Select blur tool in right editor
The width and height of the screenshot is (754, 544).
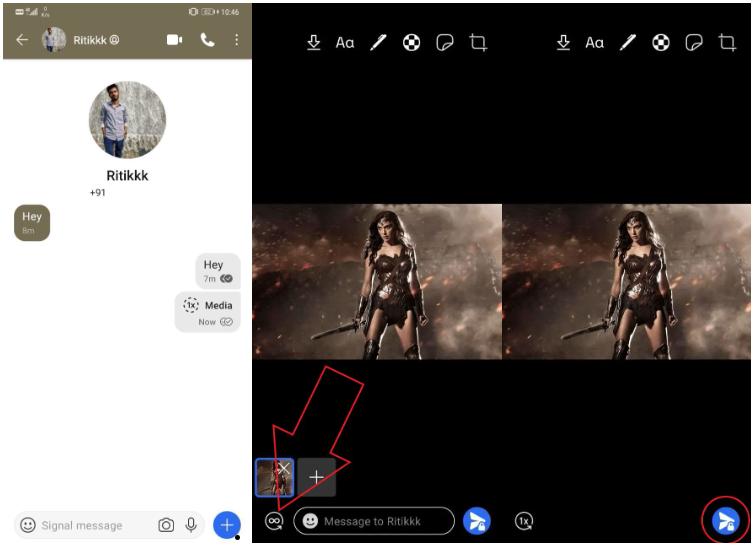tap(661, 43)
